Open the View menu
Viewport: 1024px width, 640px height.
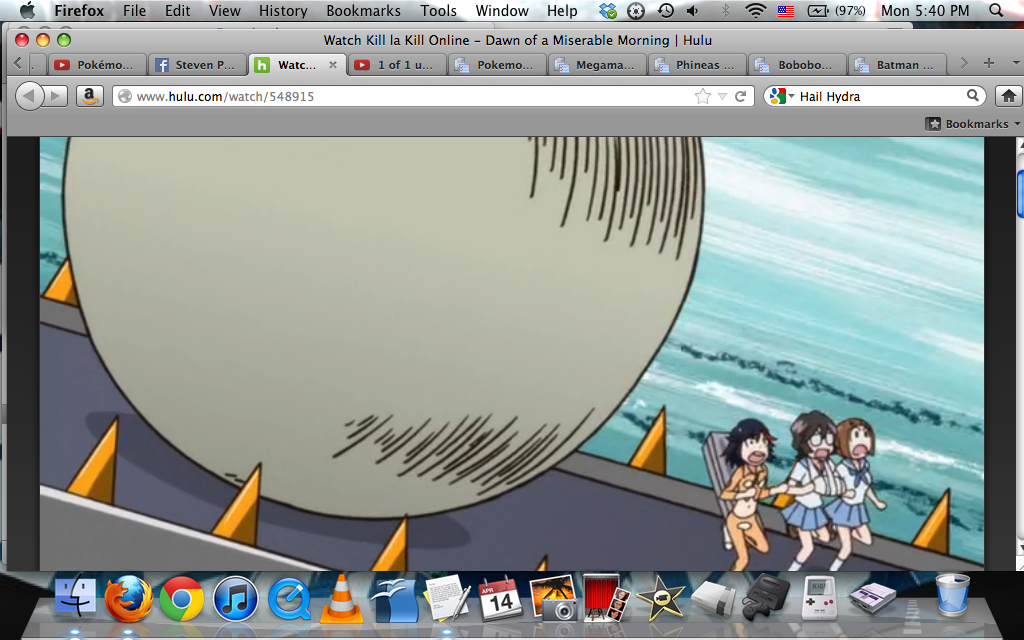[225, 10]
